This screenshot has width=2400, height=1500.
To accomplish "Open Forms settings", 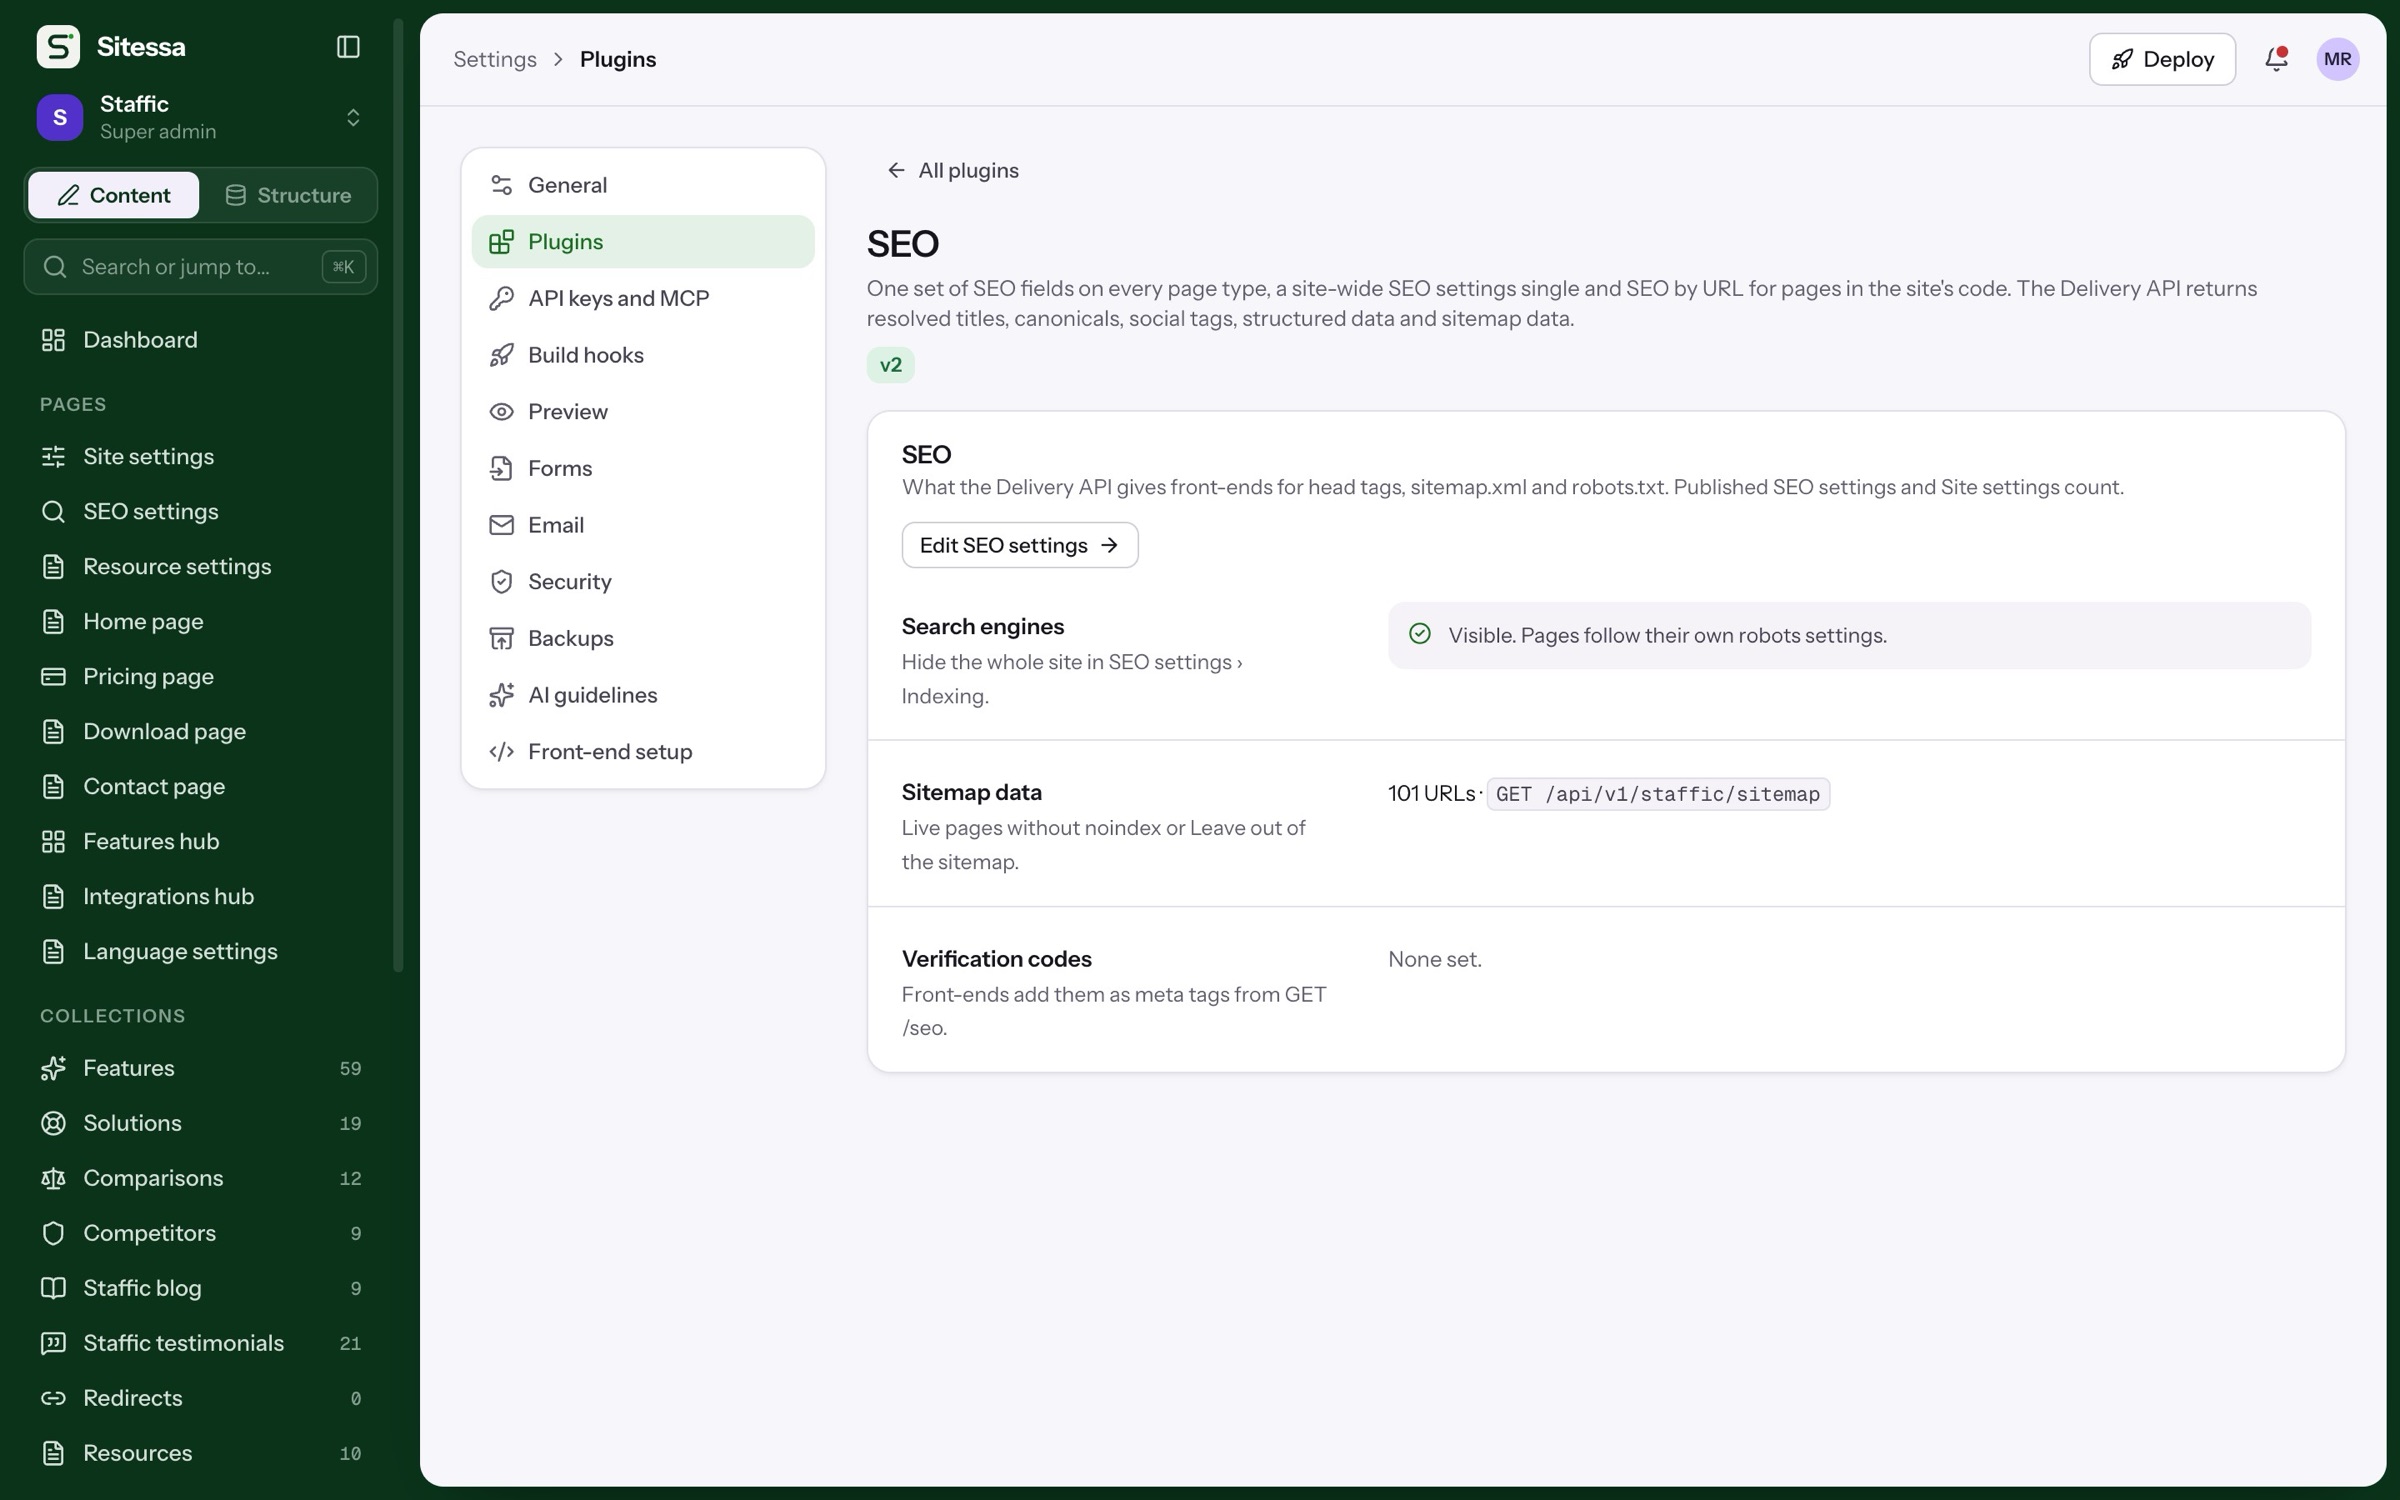I will [643, 468].
